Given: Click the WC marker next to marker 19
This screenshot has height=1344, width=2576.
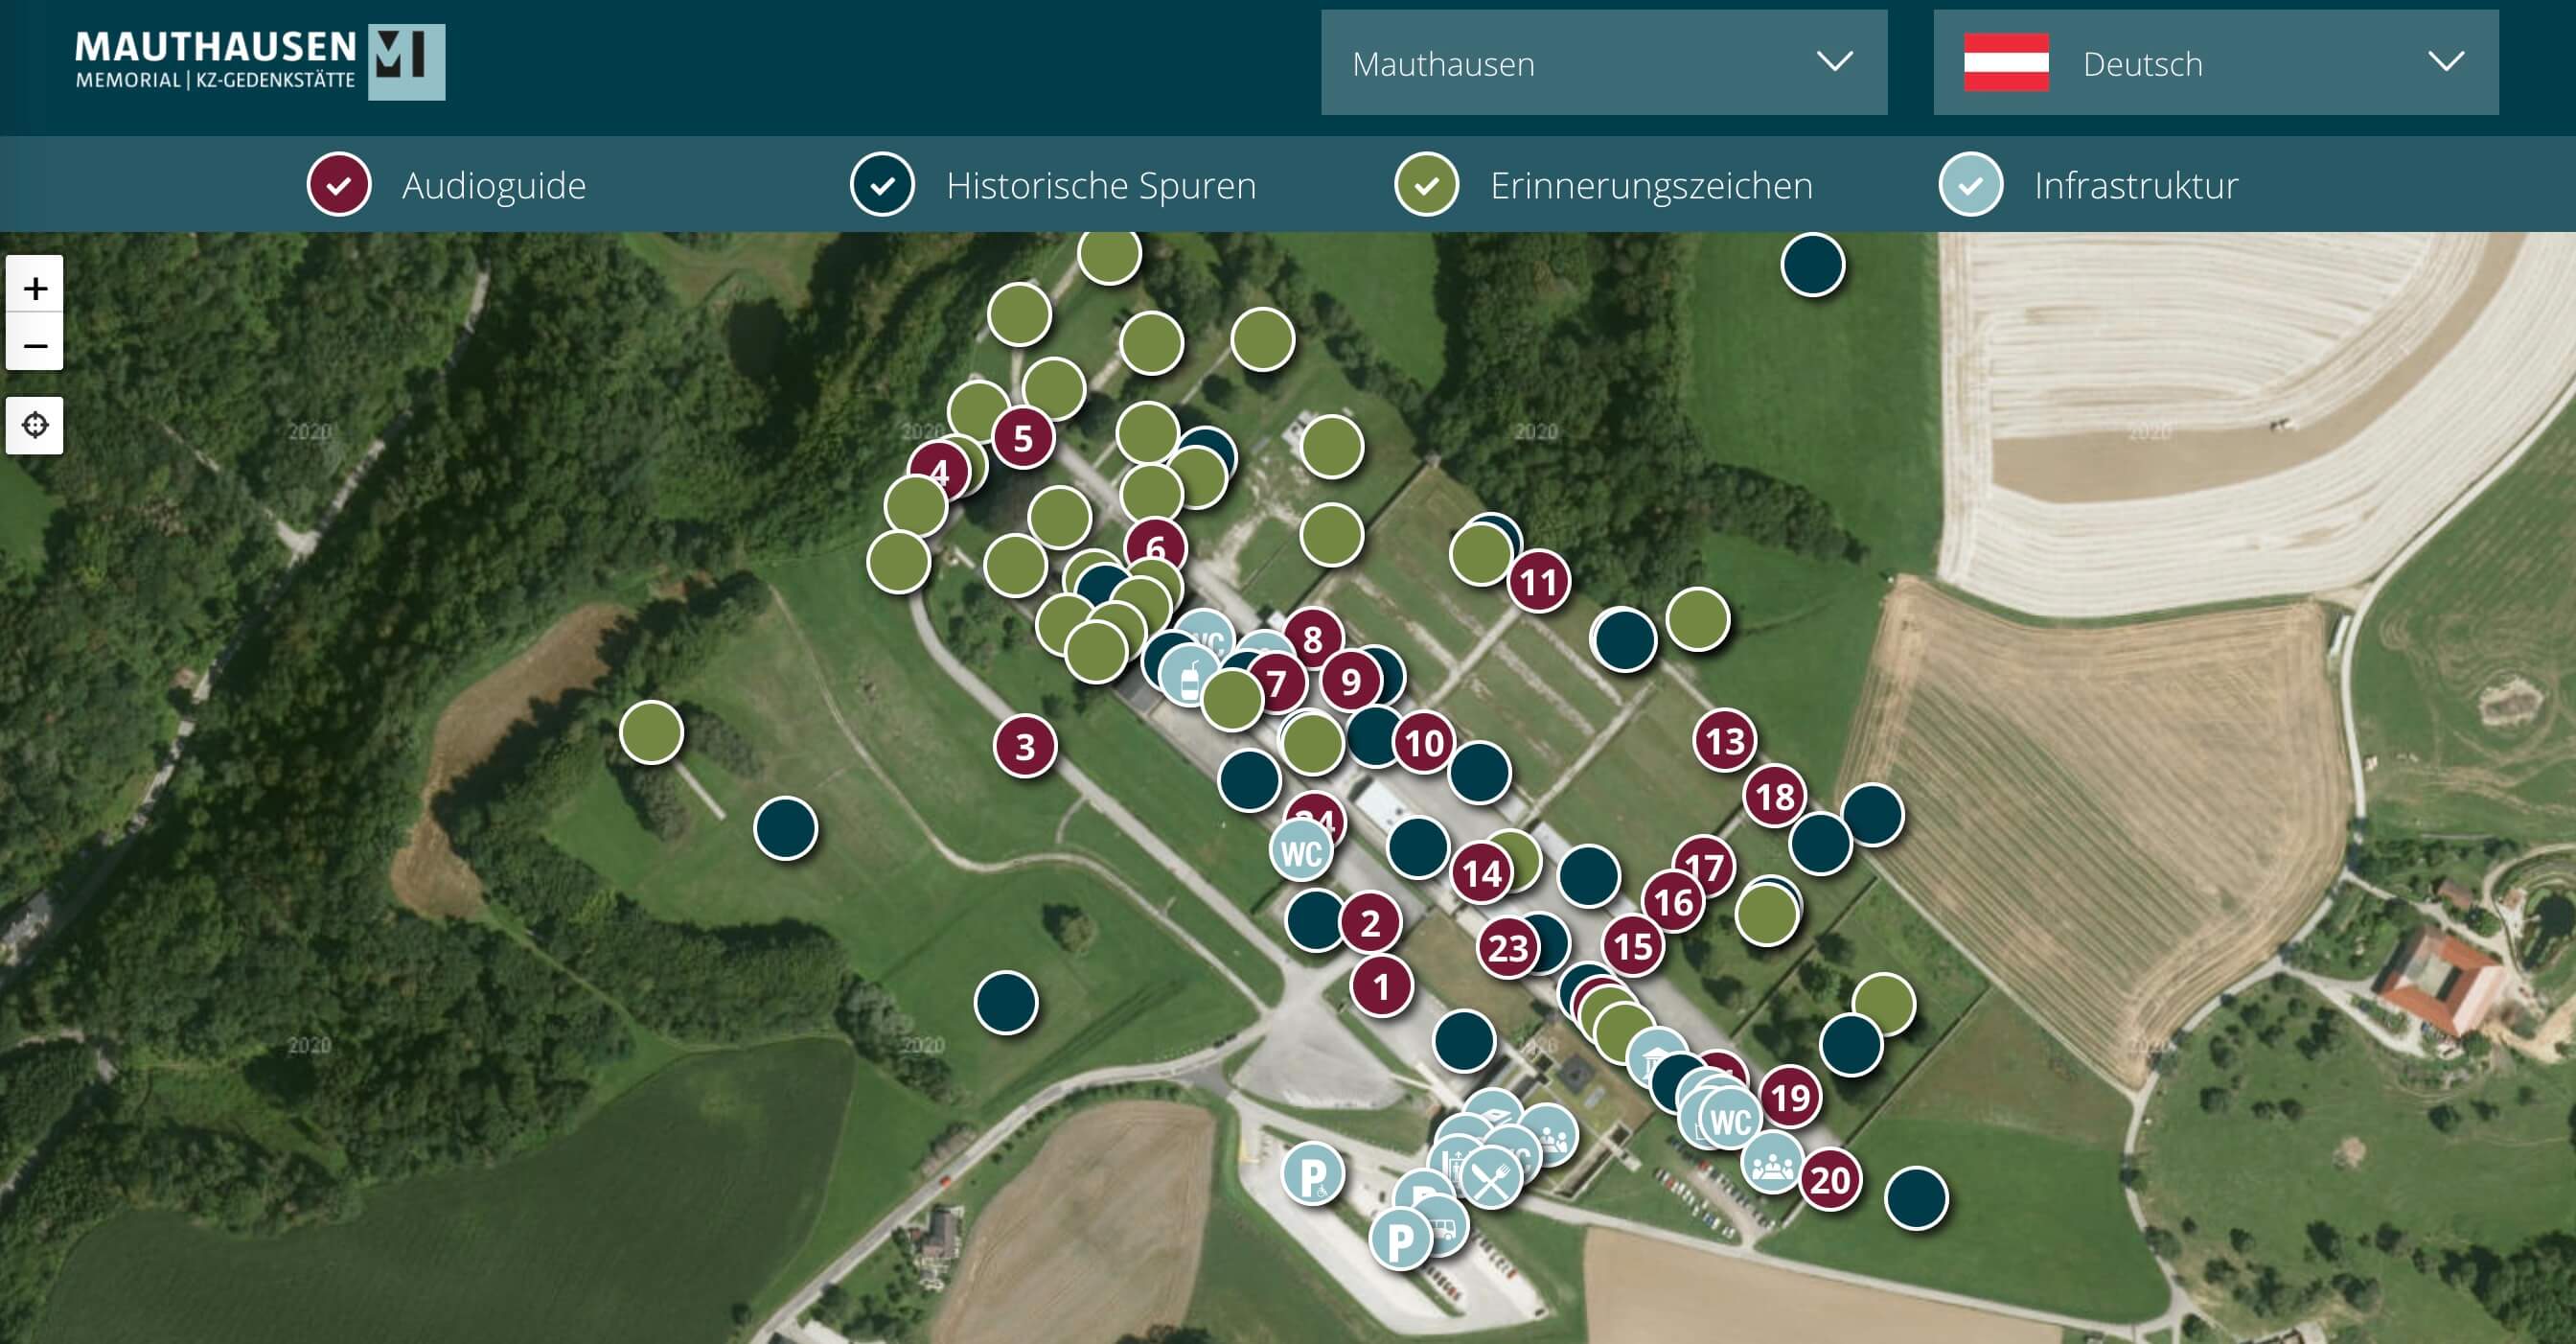Looking at the screenshot, I should pos(1730,1121).
